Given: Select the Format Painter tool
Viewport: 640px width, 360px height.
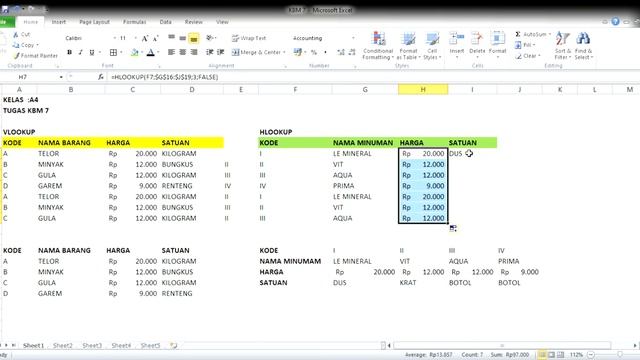Looking at the screenshot, I should click(x=36, y=56).
